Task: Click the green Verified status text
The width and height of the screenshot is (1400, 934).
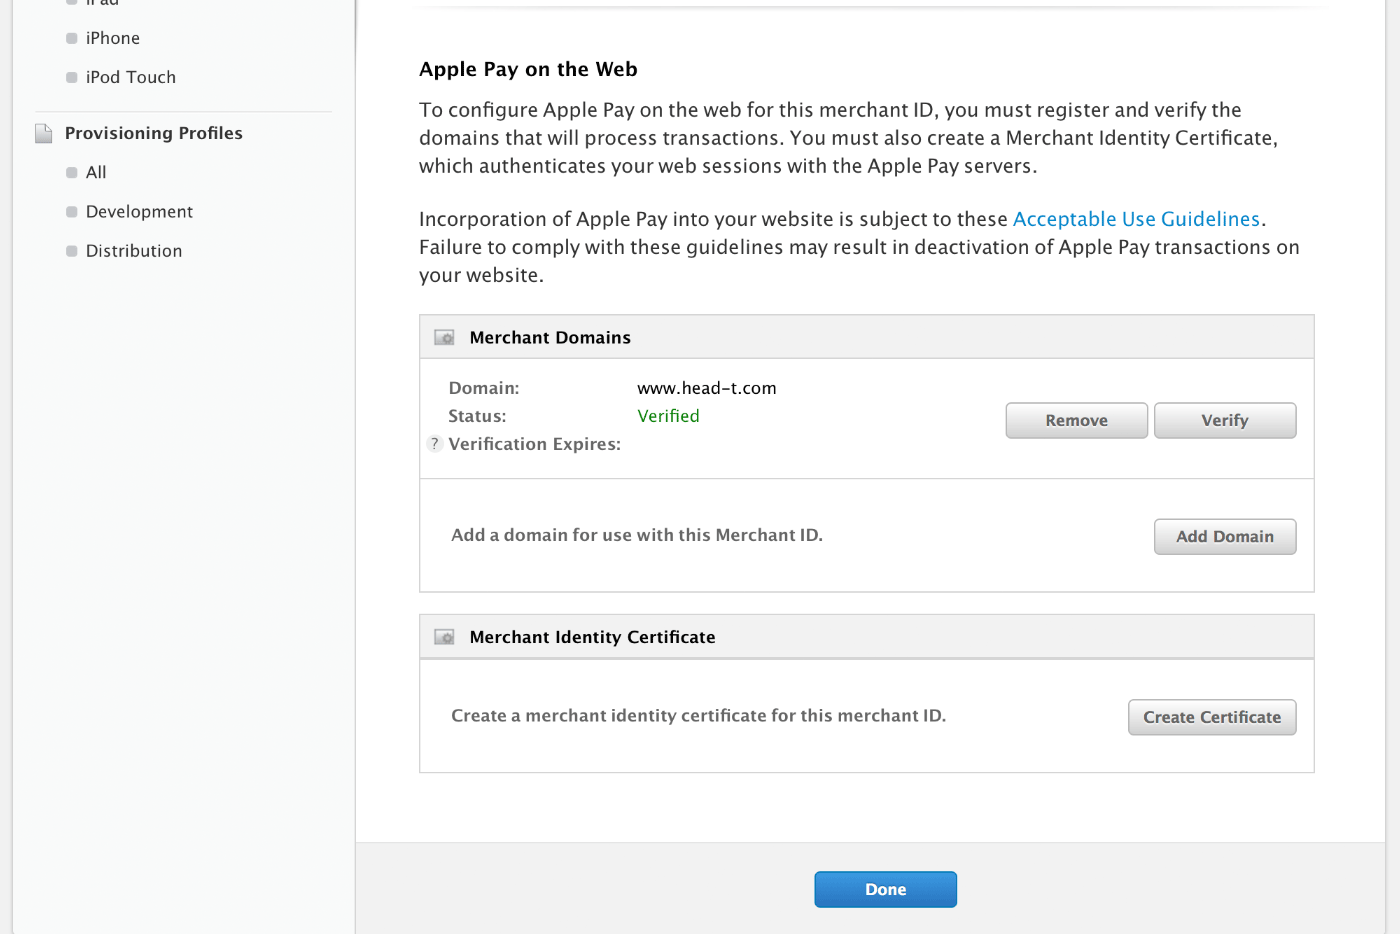Action: 668,416
